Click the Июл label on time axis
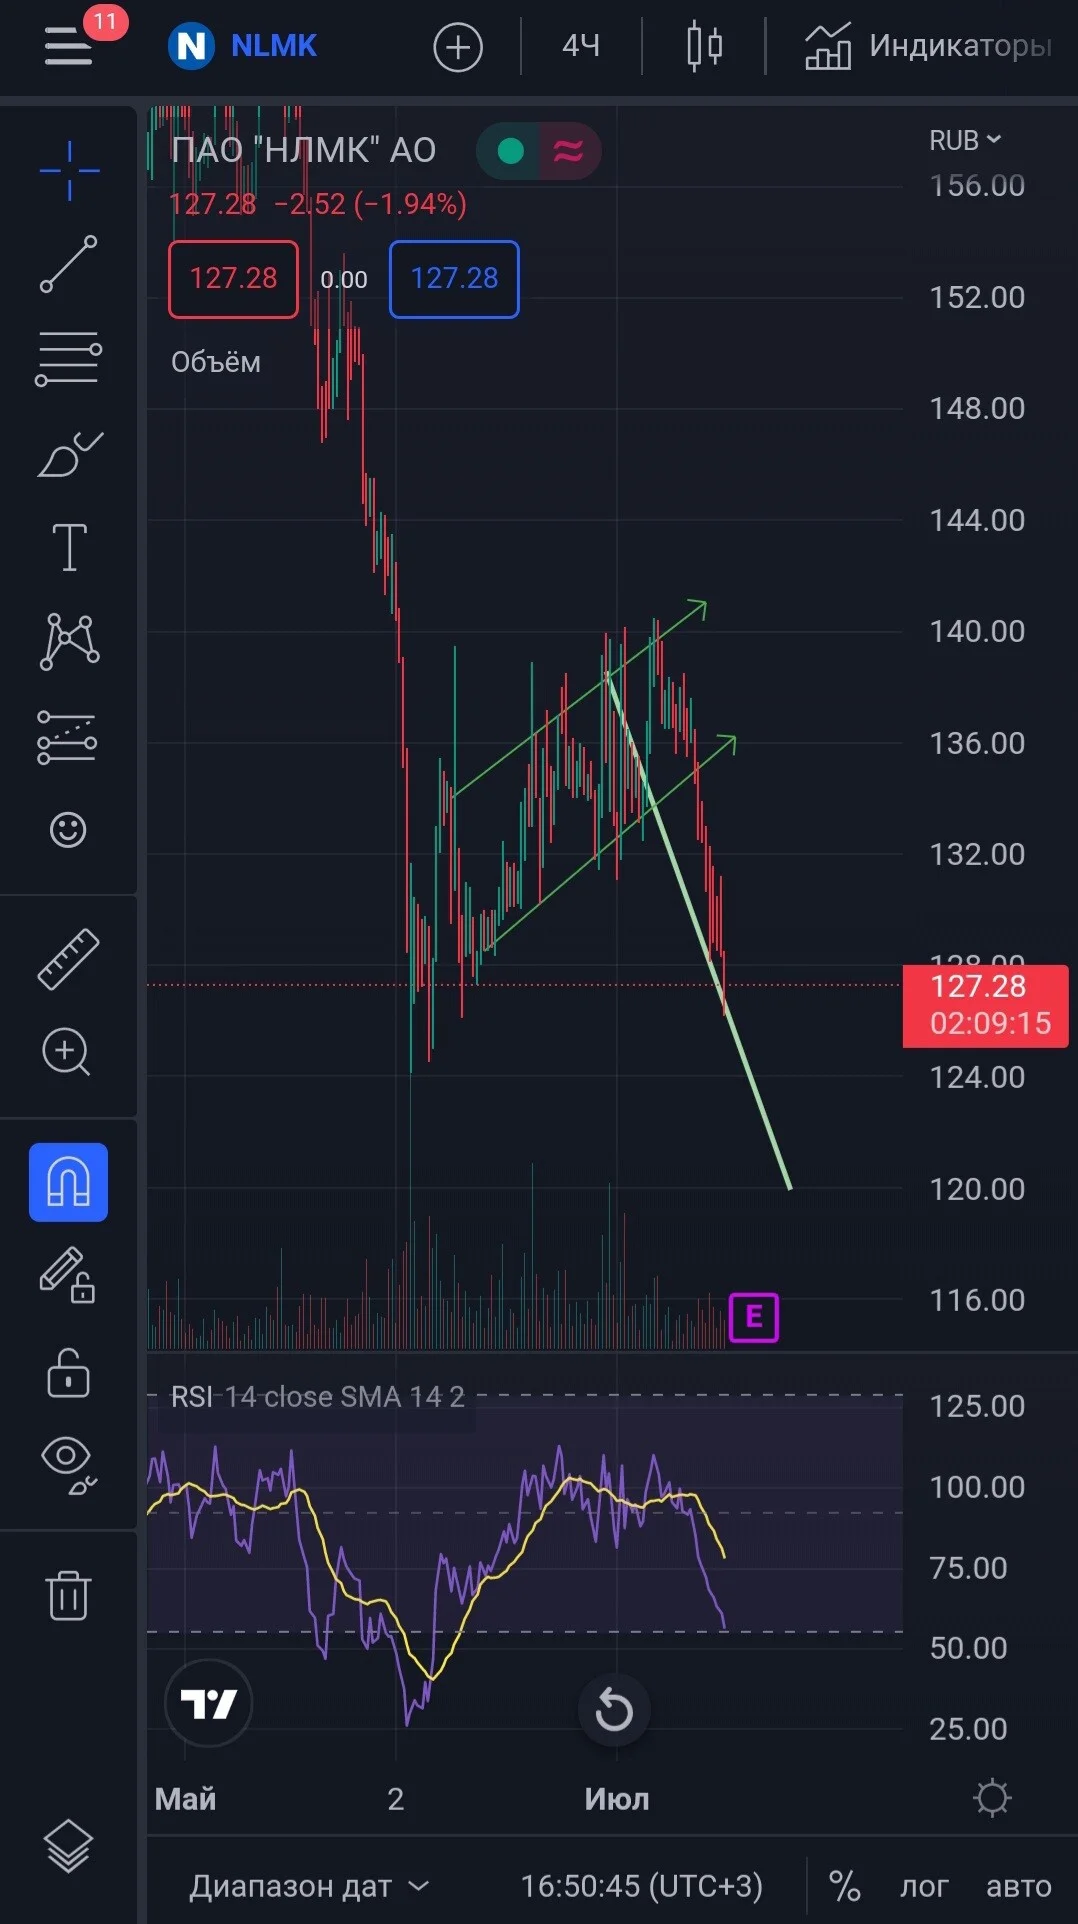This screenshot has width=1078, height=1924. tap(616, 1799)
